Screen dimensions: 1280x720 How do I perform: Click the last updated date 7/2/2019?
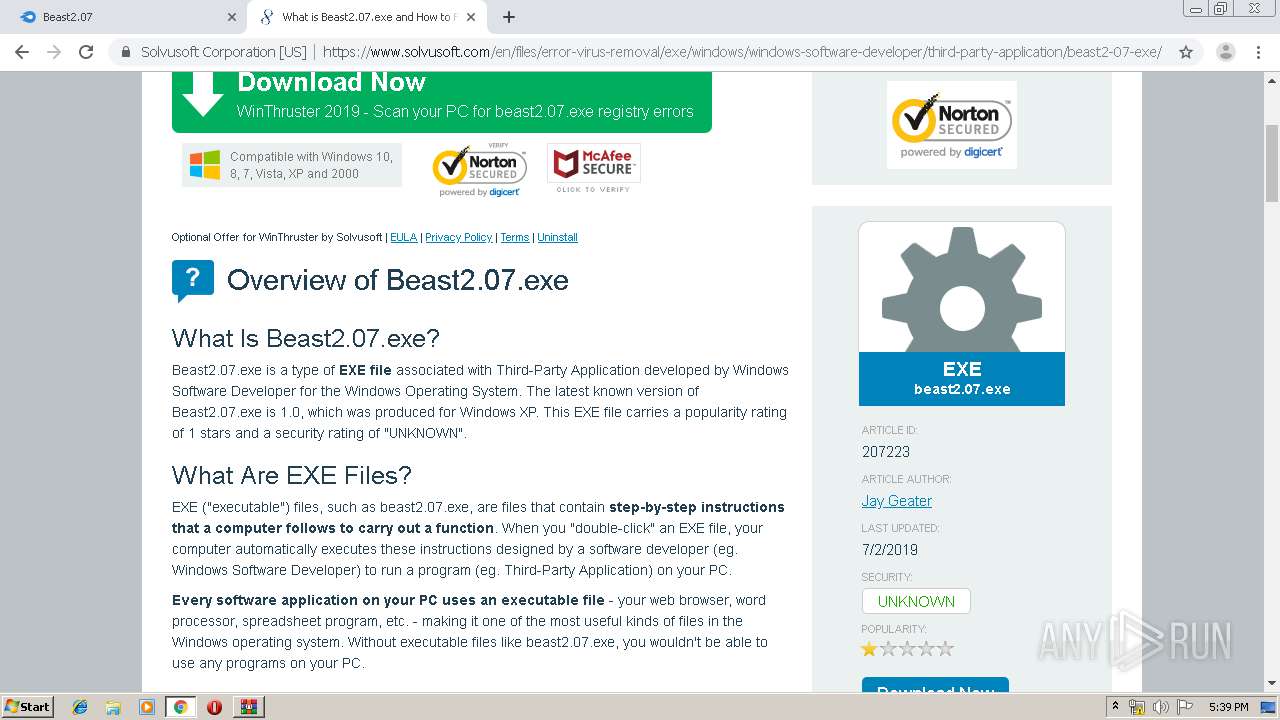click(x=890, y=549)
